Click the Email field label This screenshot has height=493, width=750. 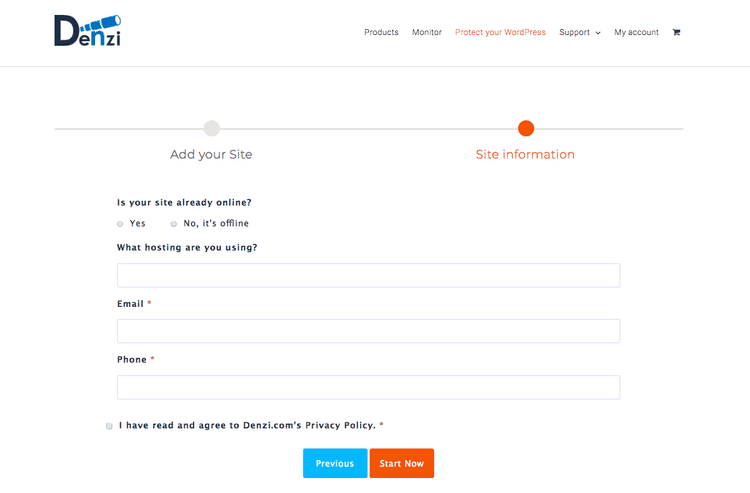(x=130, y=304)
